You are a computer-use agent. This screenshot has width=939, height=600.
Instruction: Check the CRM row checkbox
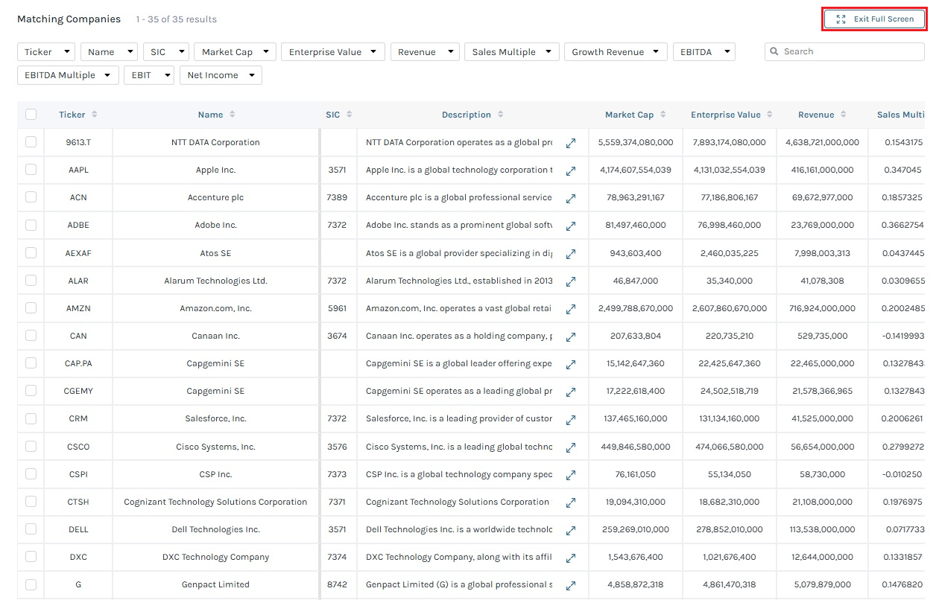coord(31,419)
